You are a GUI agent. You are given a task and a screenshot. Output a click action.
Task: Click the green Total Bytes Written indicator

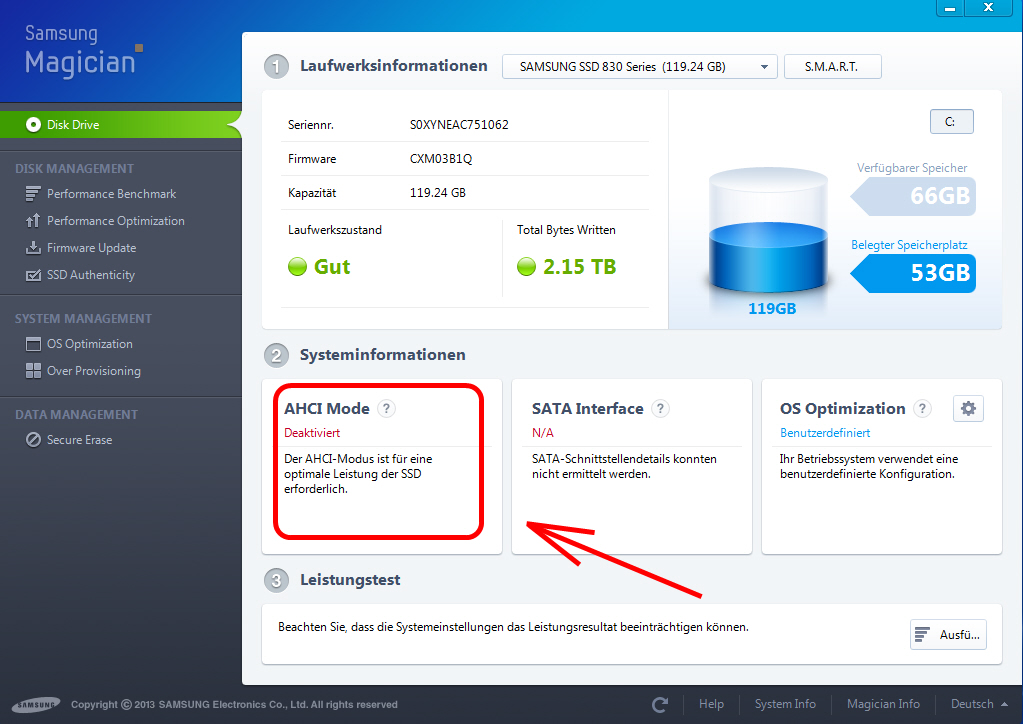(526, 266)
